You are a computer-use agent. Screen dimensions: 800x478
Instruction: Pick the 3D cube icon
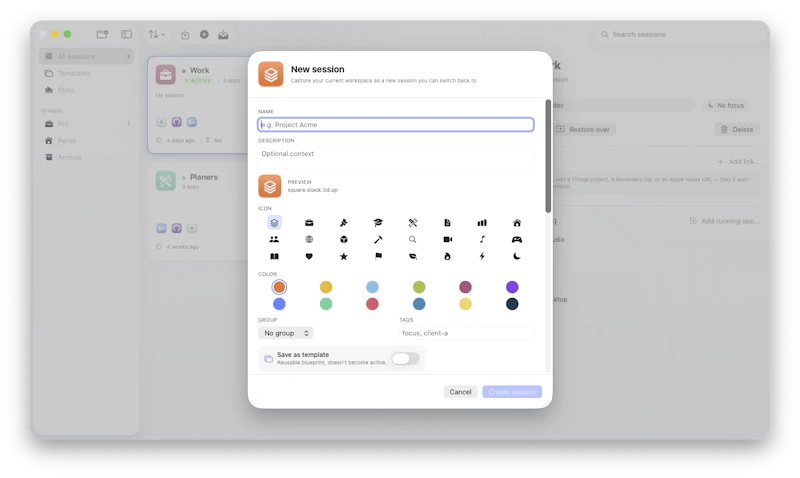[344, 239]
